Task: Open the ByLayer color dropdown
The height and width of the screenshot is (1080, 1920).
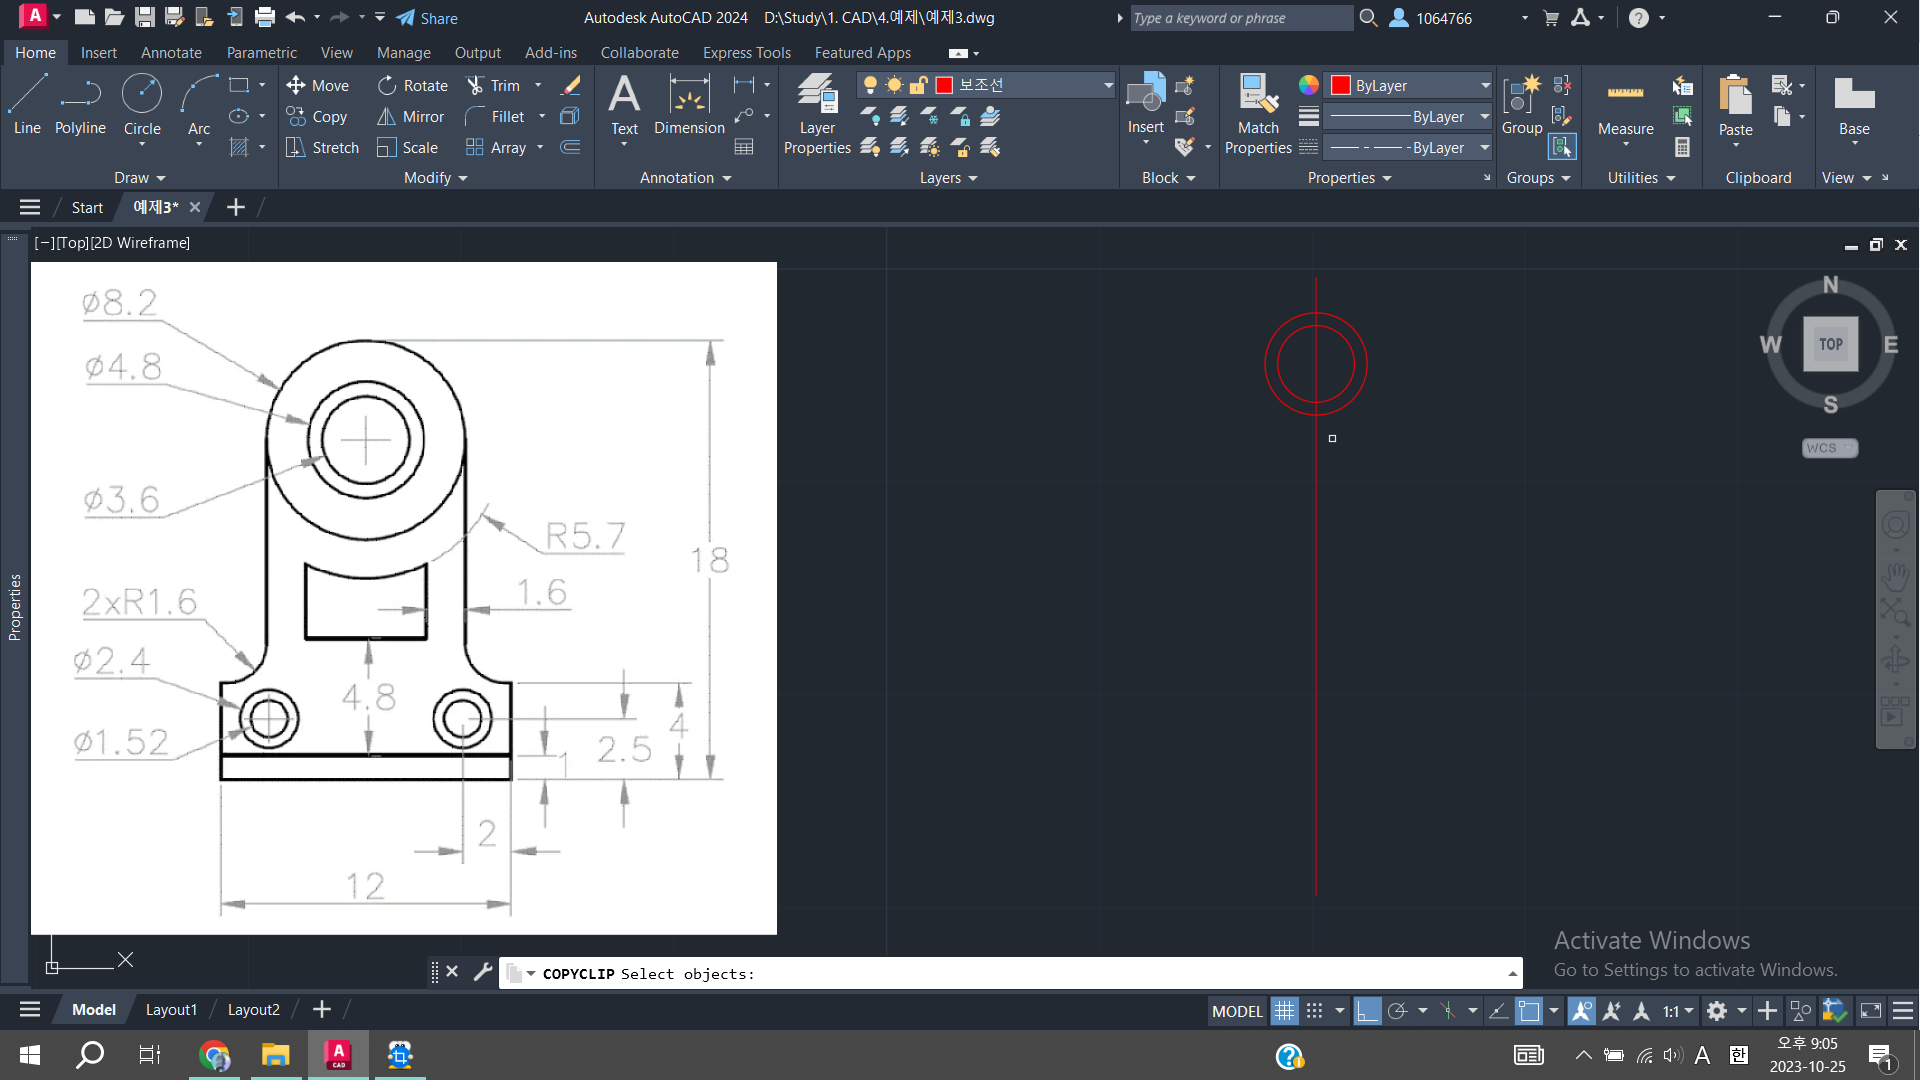Action: coord(1485,86)
